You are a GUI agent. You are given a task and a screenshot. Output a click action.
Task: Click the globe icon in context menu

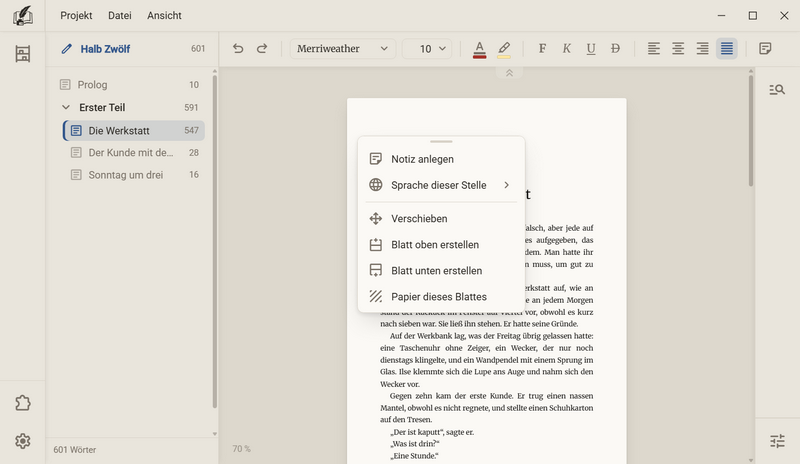(376, 185)
